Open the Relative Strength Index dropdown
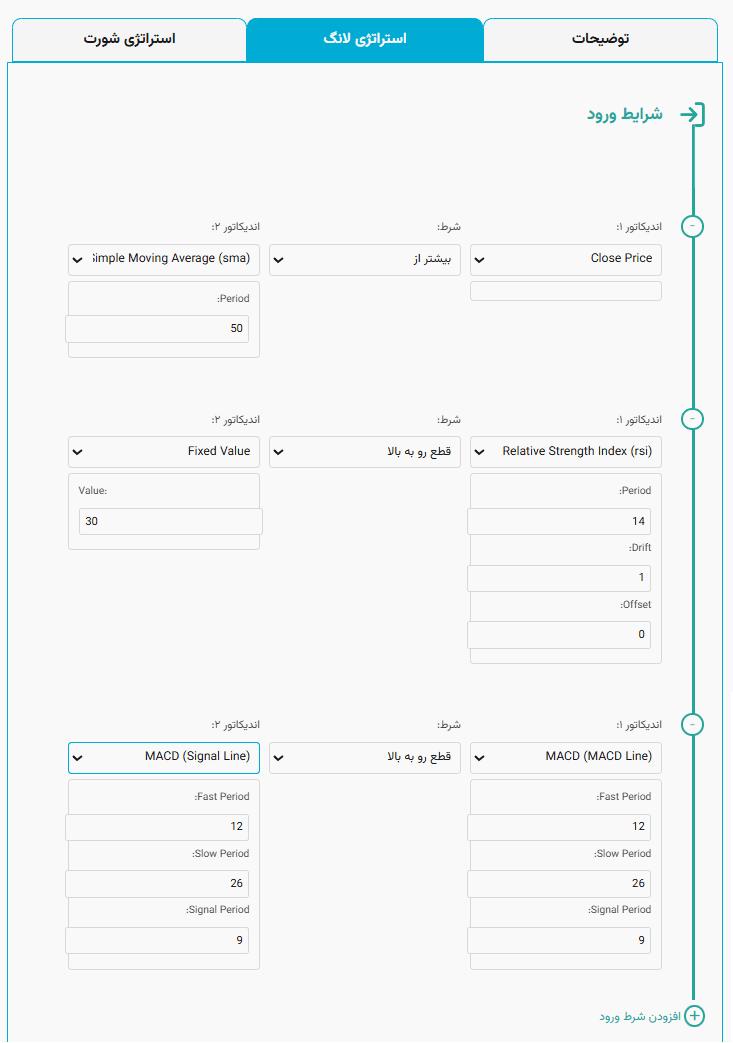The image size is (733, 1043). click(x=565, y=452)
